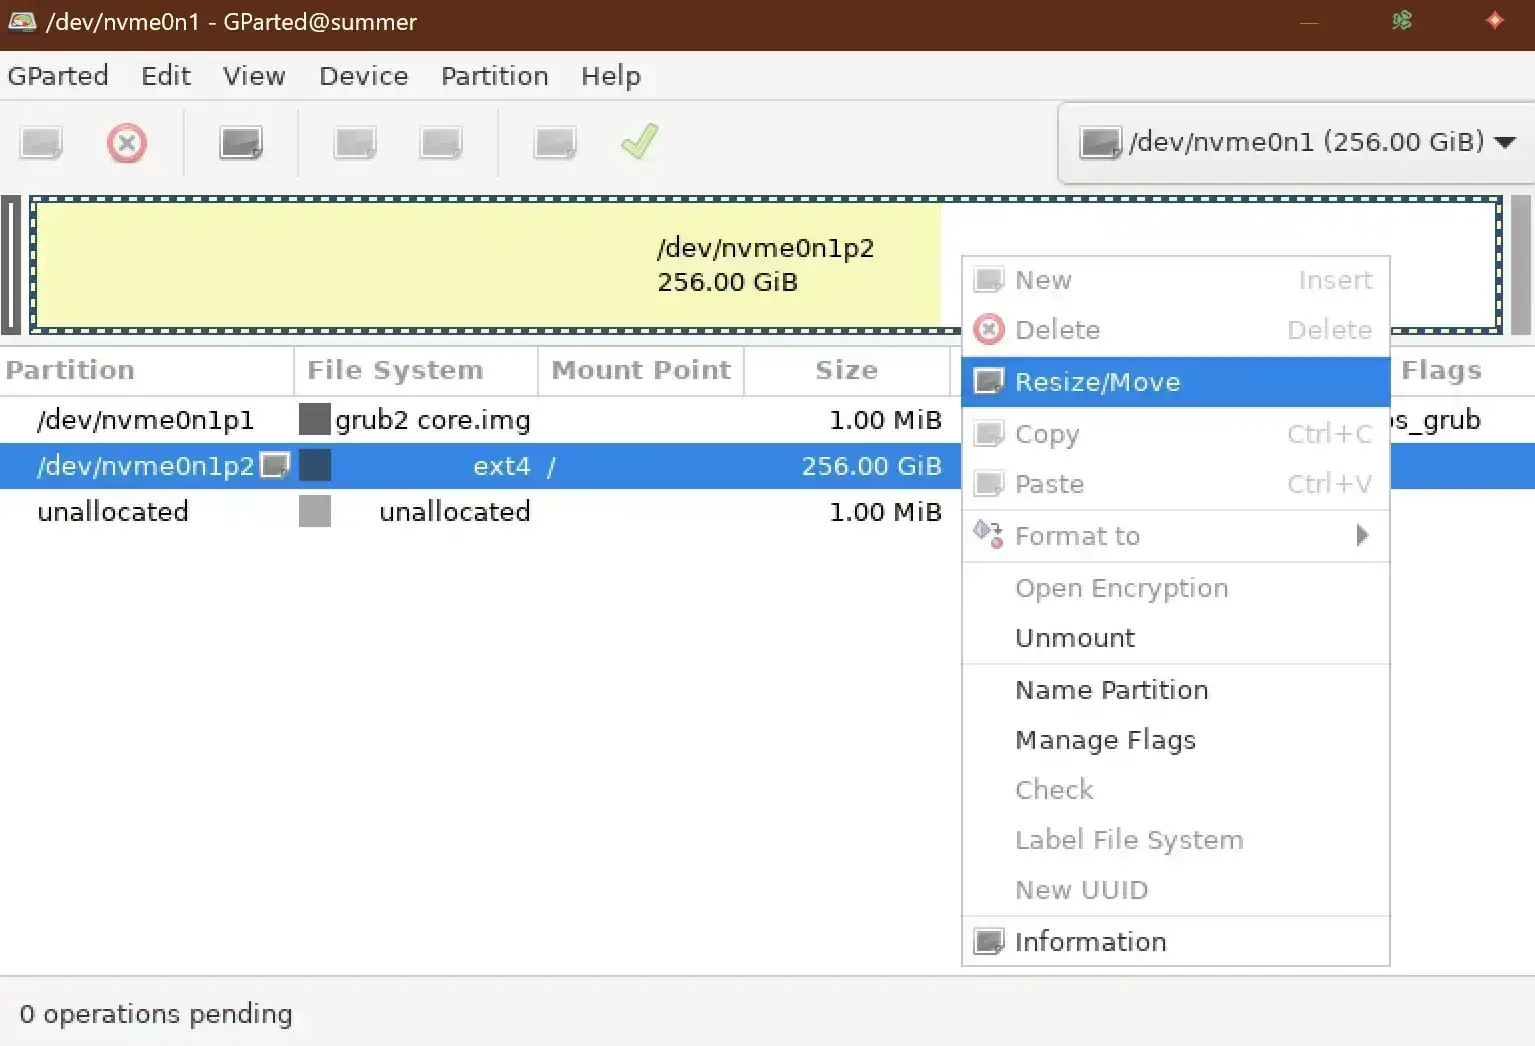Click the red Delete partition toolbar icon
This screenshot has height=1046, width=1535.
pos(127,143)
